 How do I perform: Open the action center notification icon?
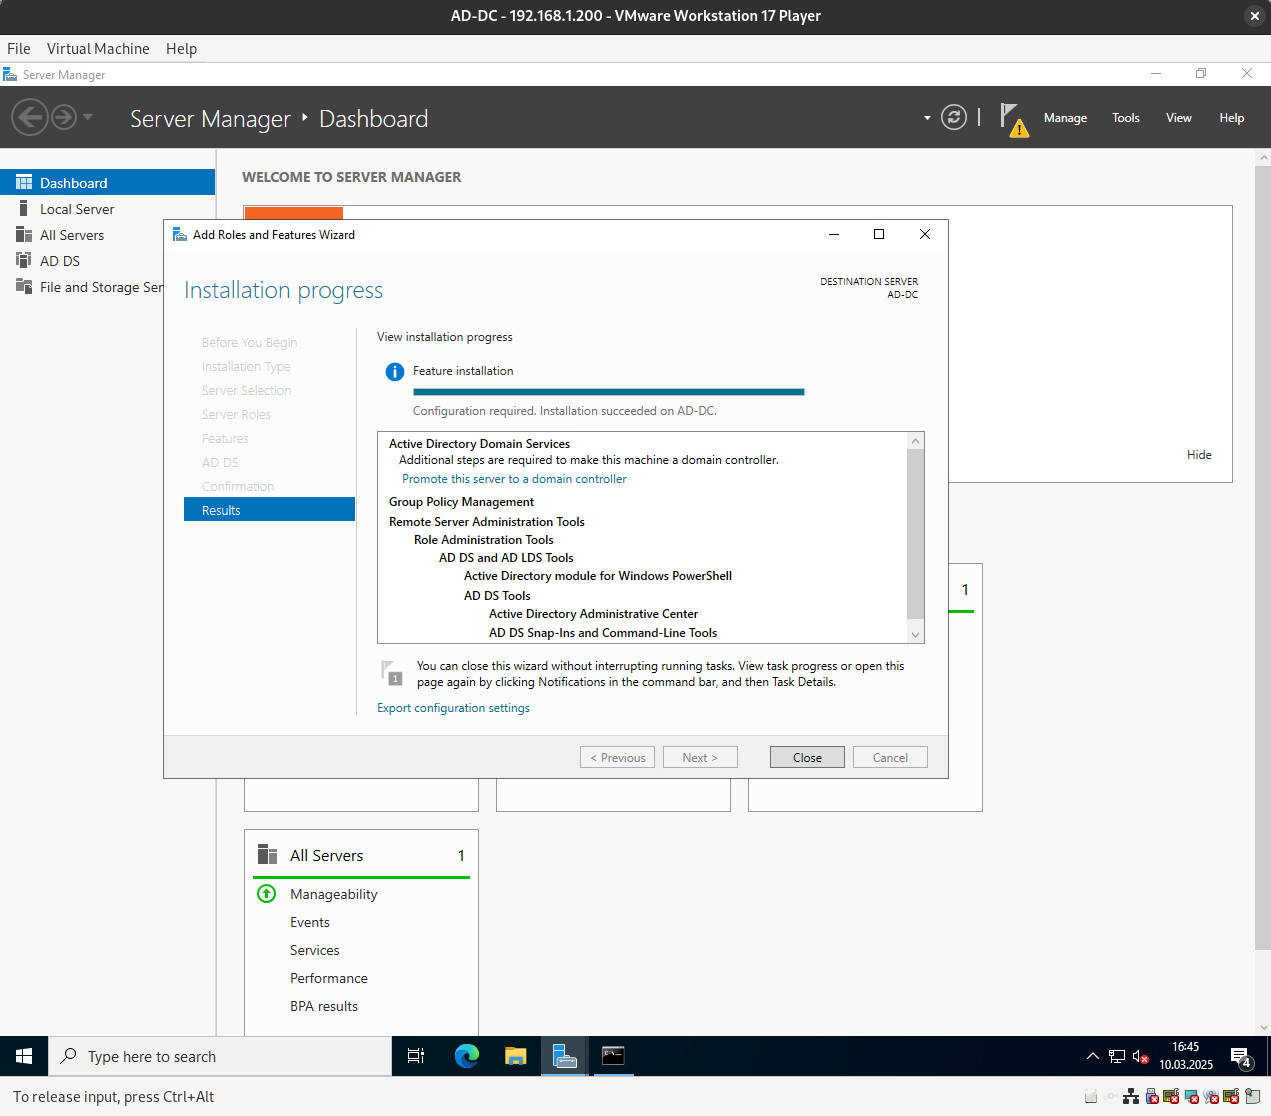coord(1240,1057)
